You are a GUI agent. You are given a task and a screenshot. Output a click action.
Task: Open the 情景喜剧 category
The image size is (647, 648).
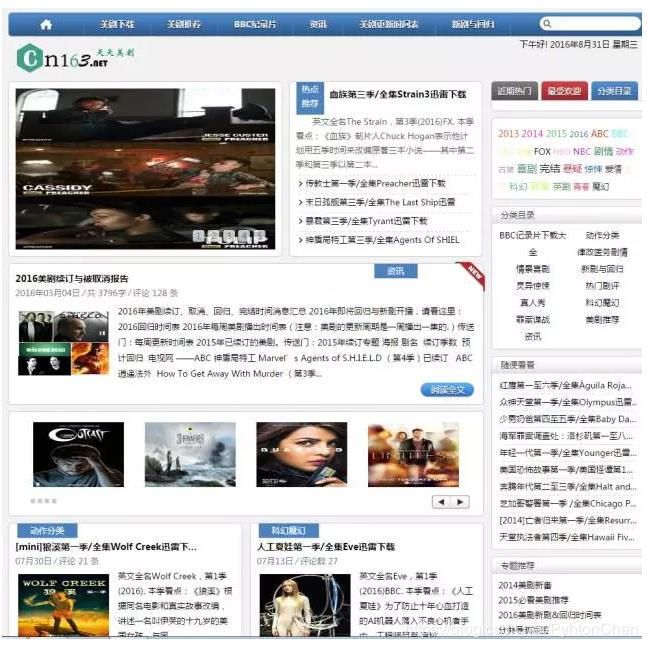(533, 269)
